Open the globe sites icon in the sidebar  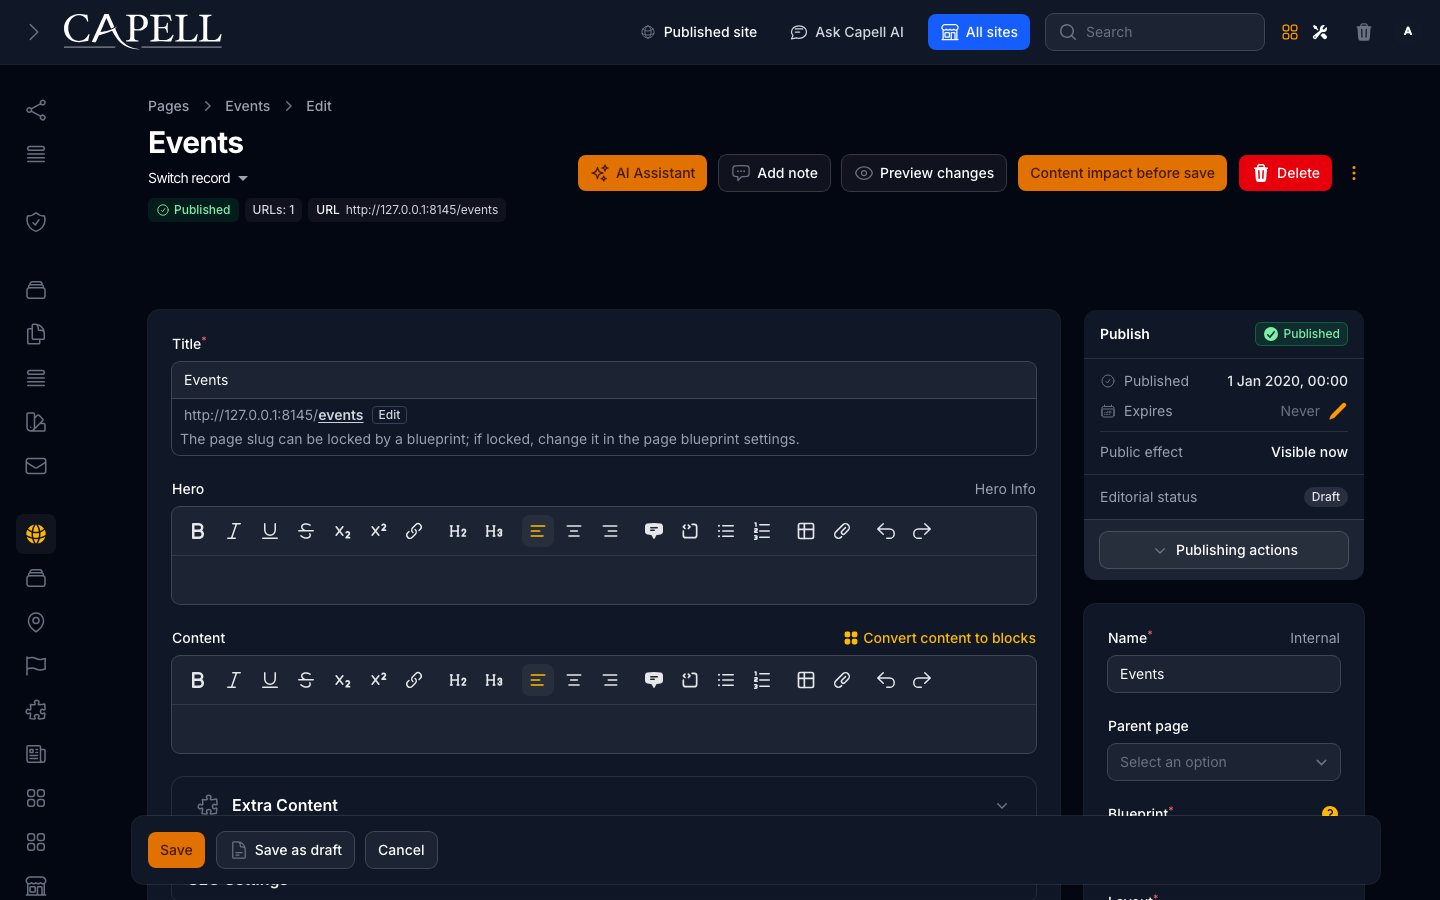pos(36,534)
